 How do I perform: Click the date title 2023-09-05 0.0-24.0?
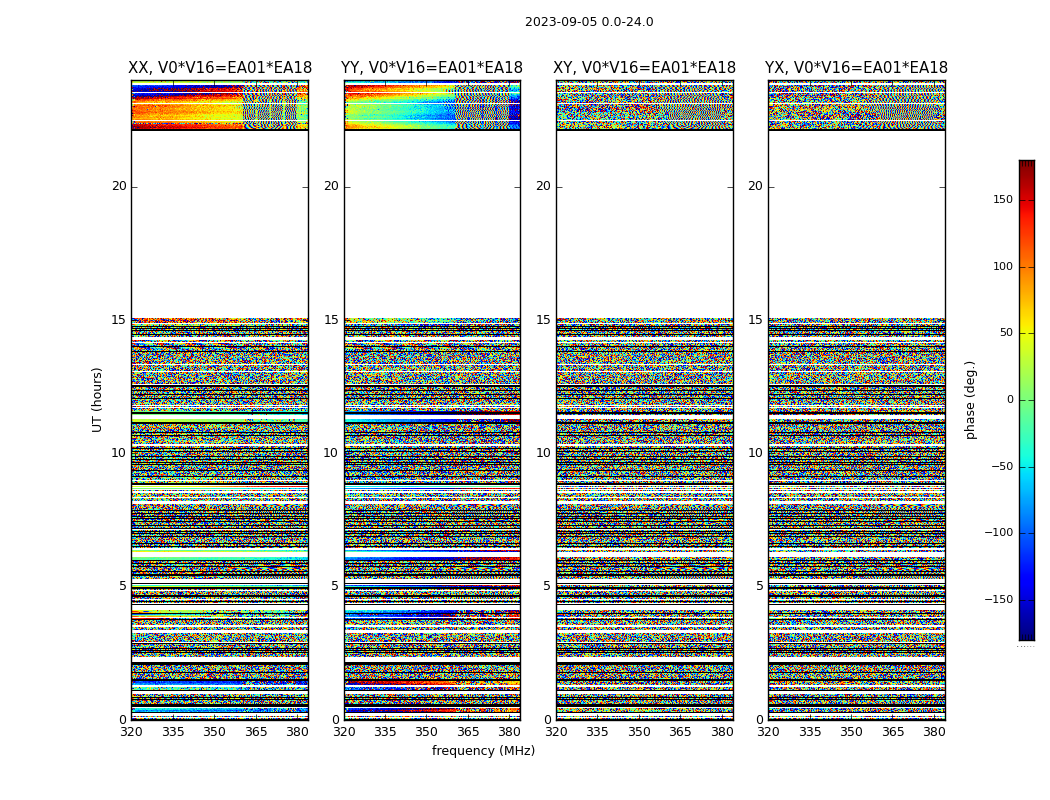[x=589, y=22]
